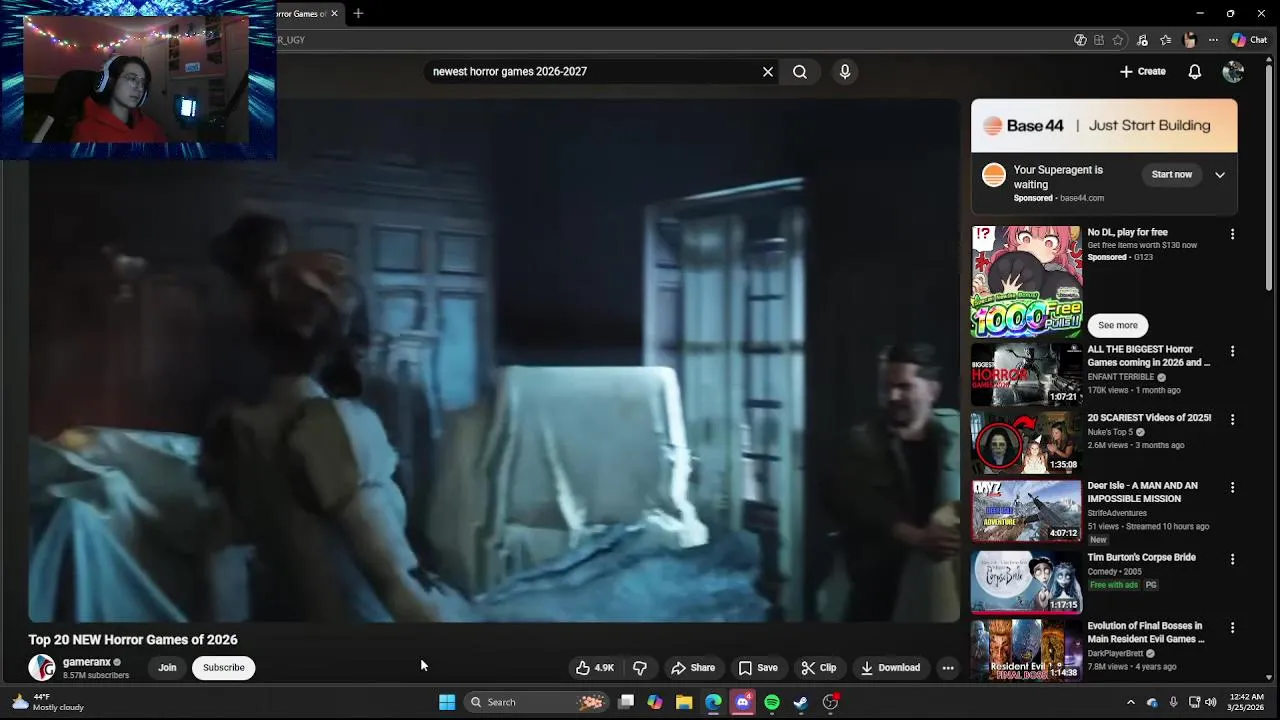Like the video with thumbs up
This screenshot has height=720, width=1280.
click(x=596, y=668)
